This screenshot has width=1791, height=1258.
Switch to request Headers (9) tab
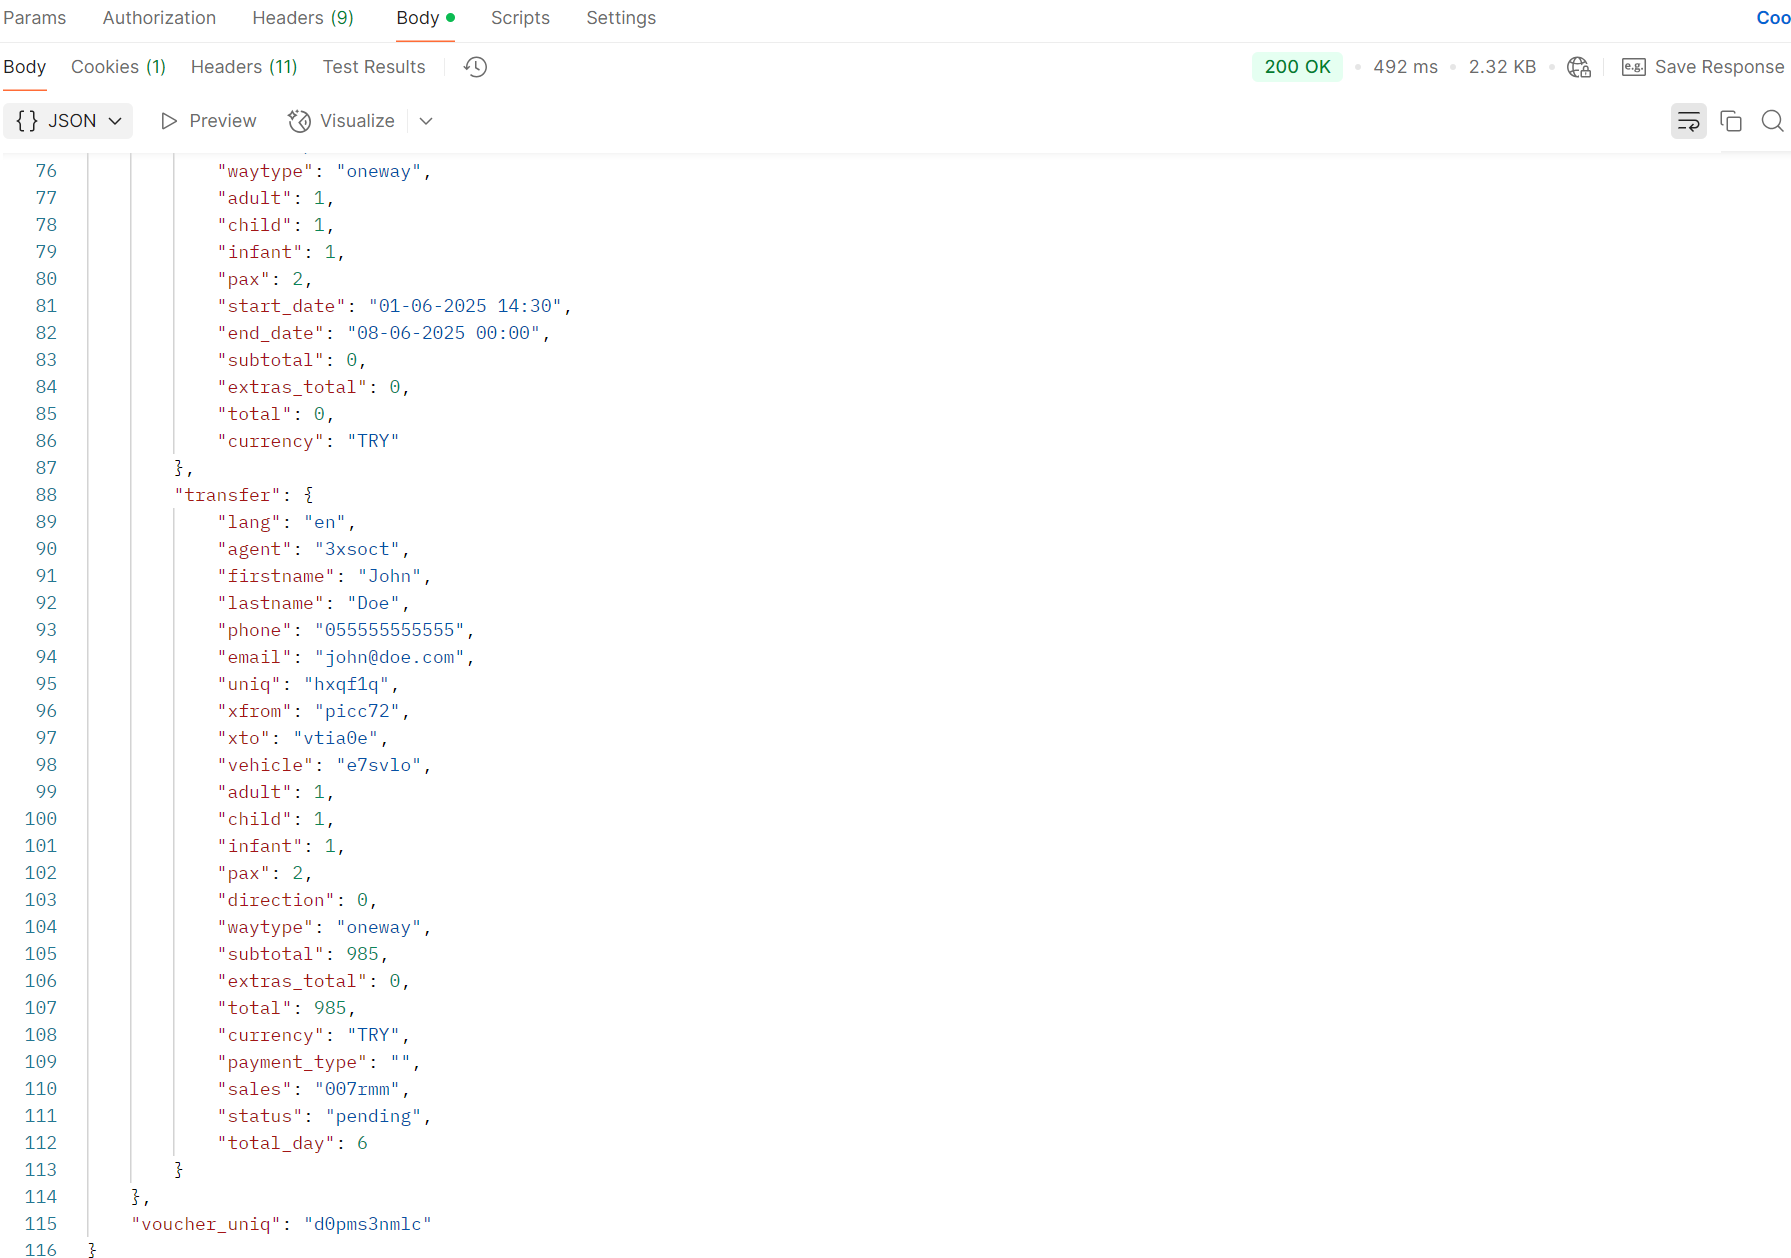tap(303, 18)
